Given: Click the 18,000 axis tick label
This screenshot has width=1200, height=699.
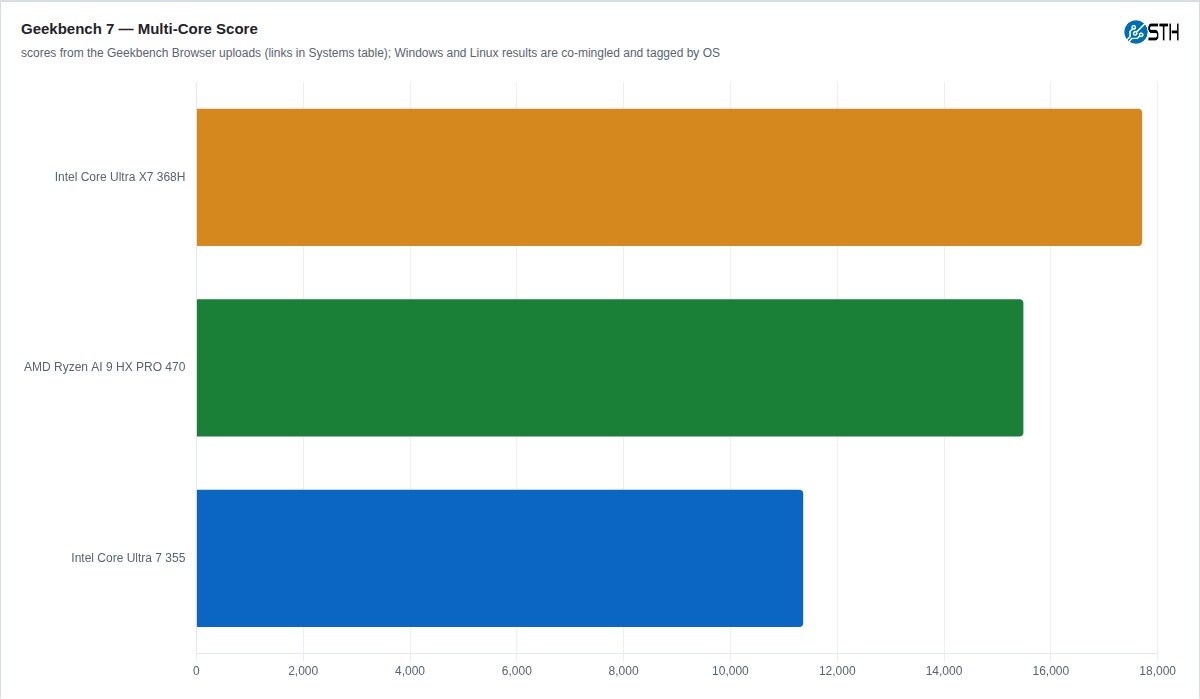Looking at the screenshot, I should pos(1157,670).
